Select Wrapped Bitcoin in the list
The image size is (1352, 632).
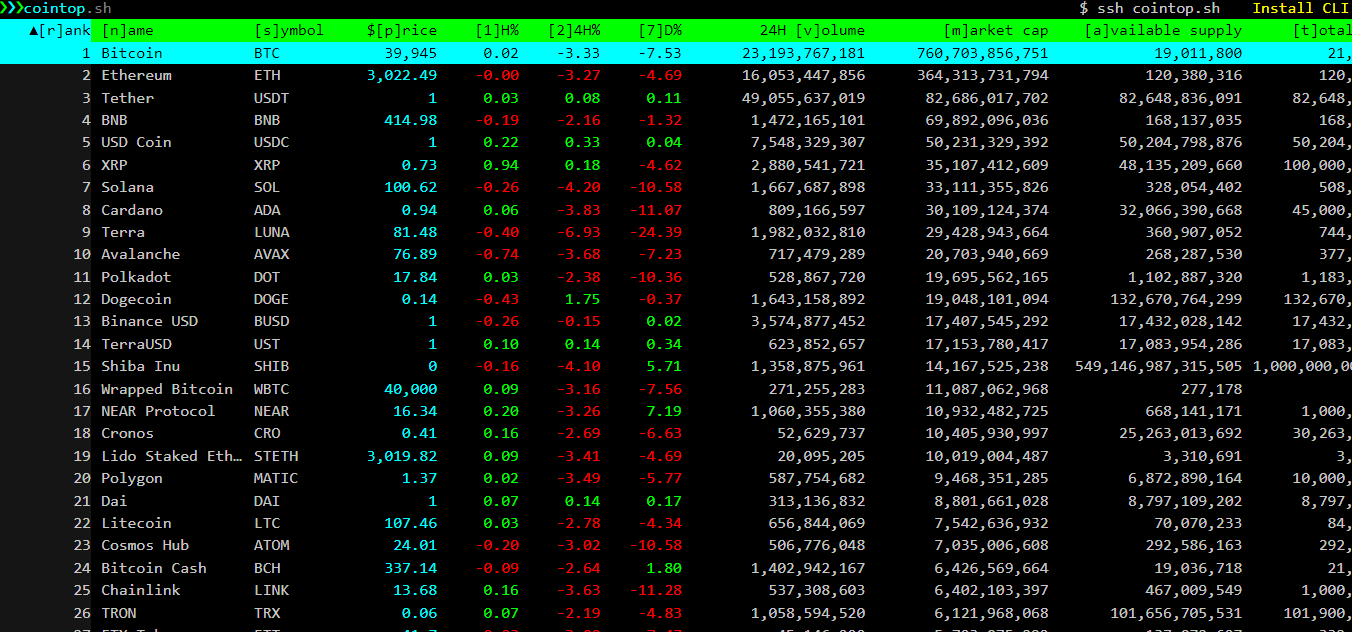(167, 389)
